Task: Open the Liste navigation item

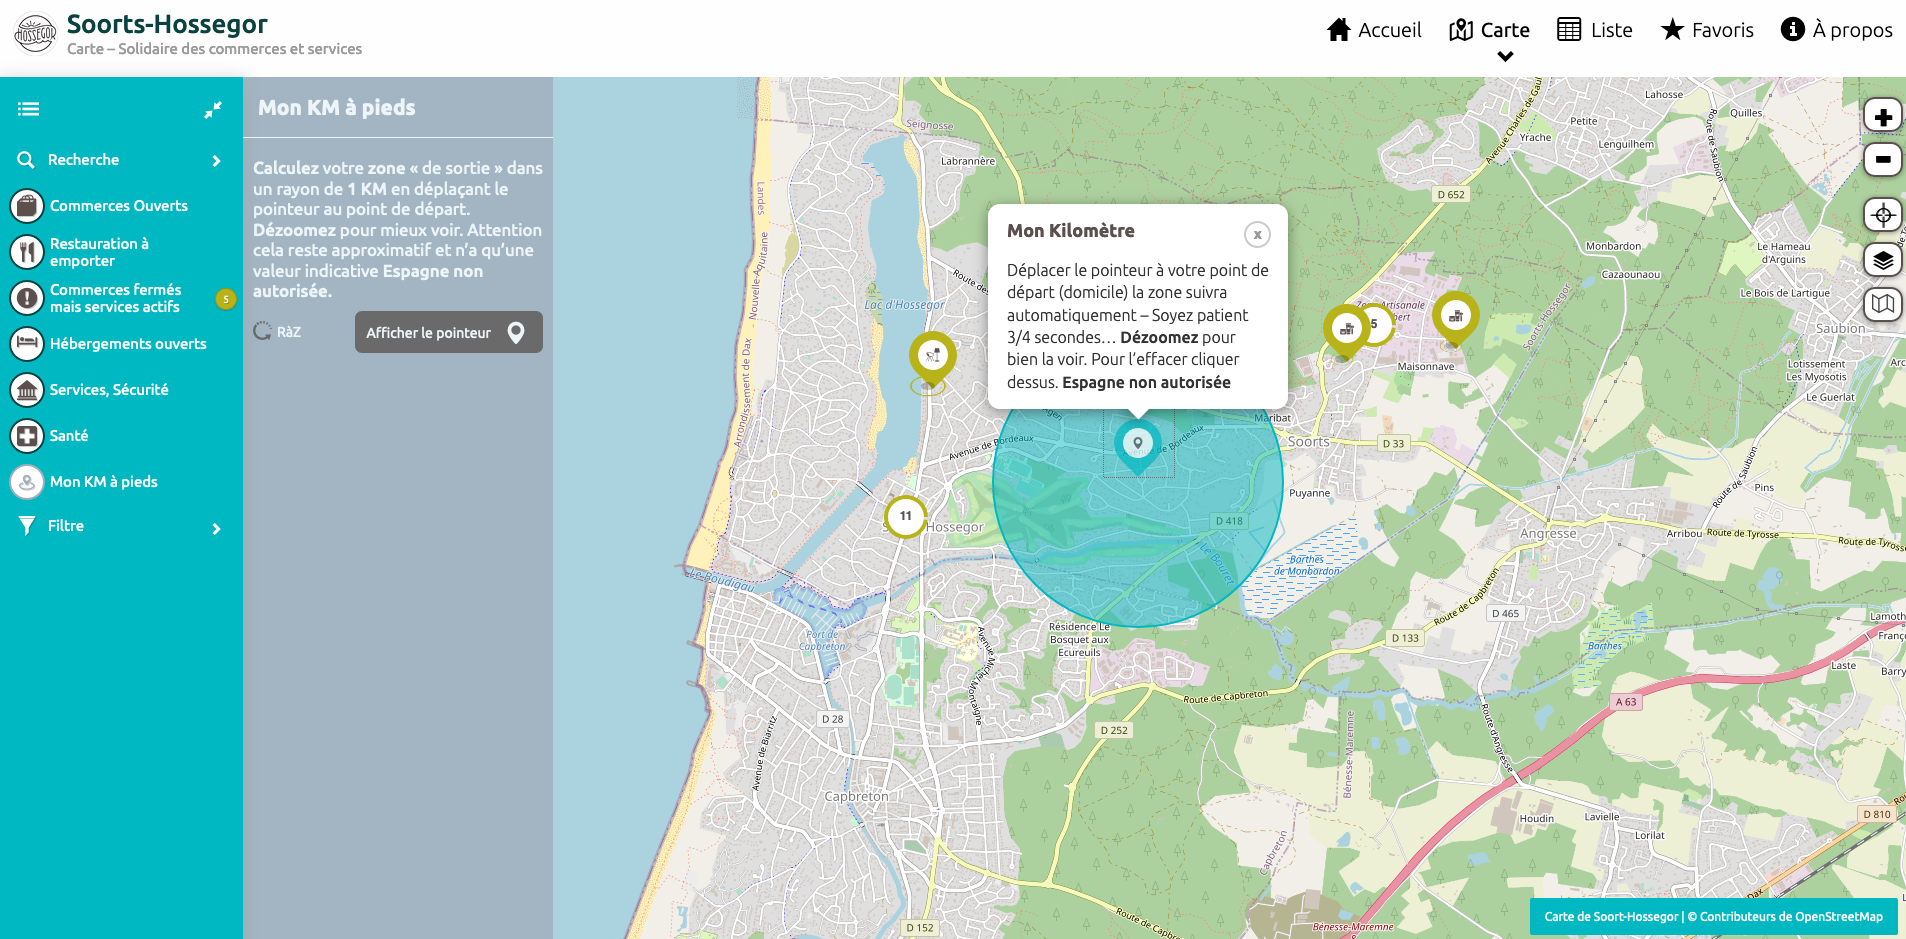Action: click(x=1595, y=30)
